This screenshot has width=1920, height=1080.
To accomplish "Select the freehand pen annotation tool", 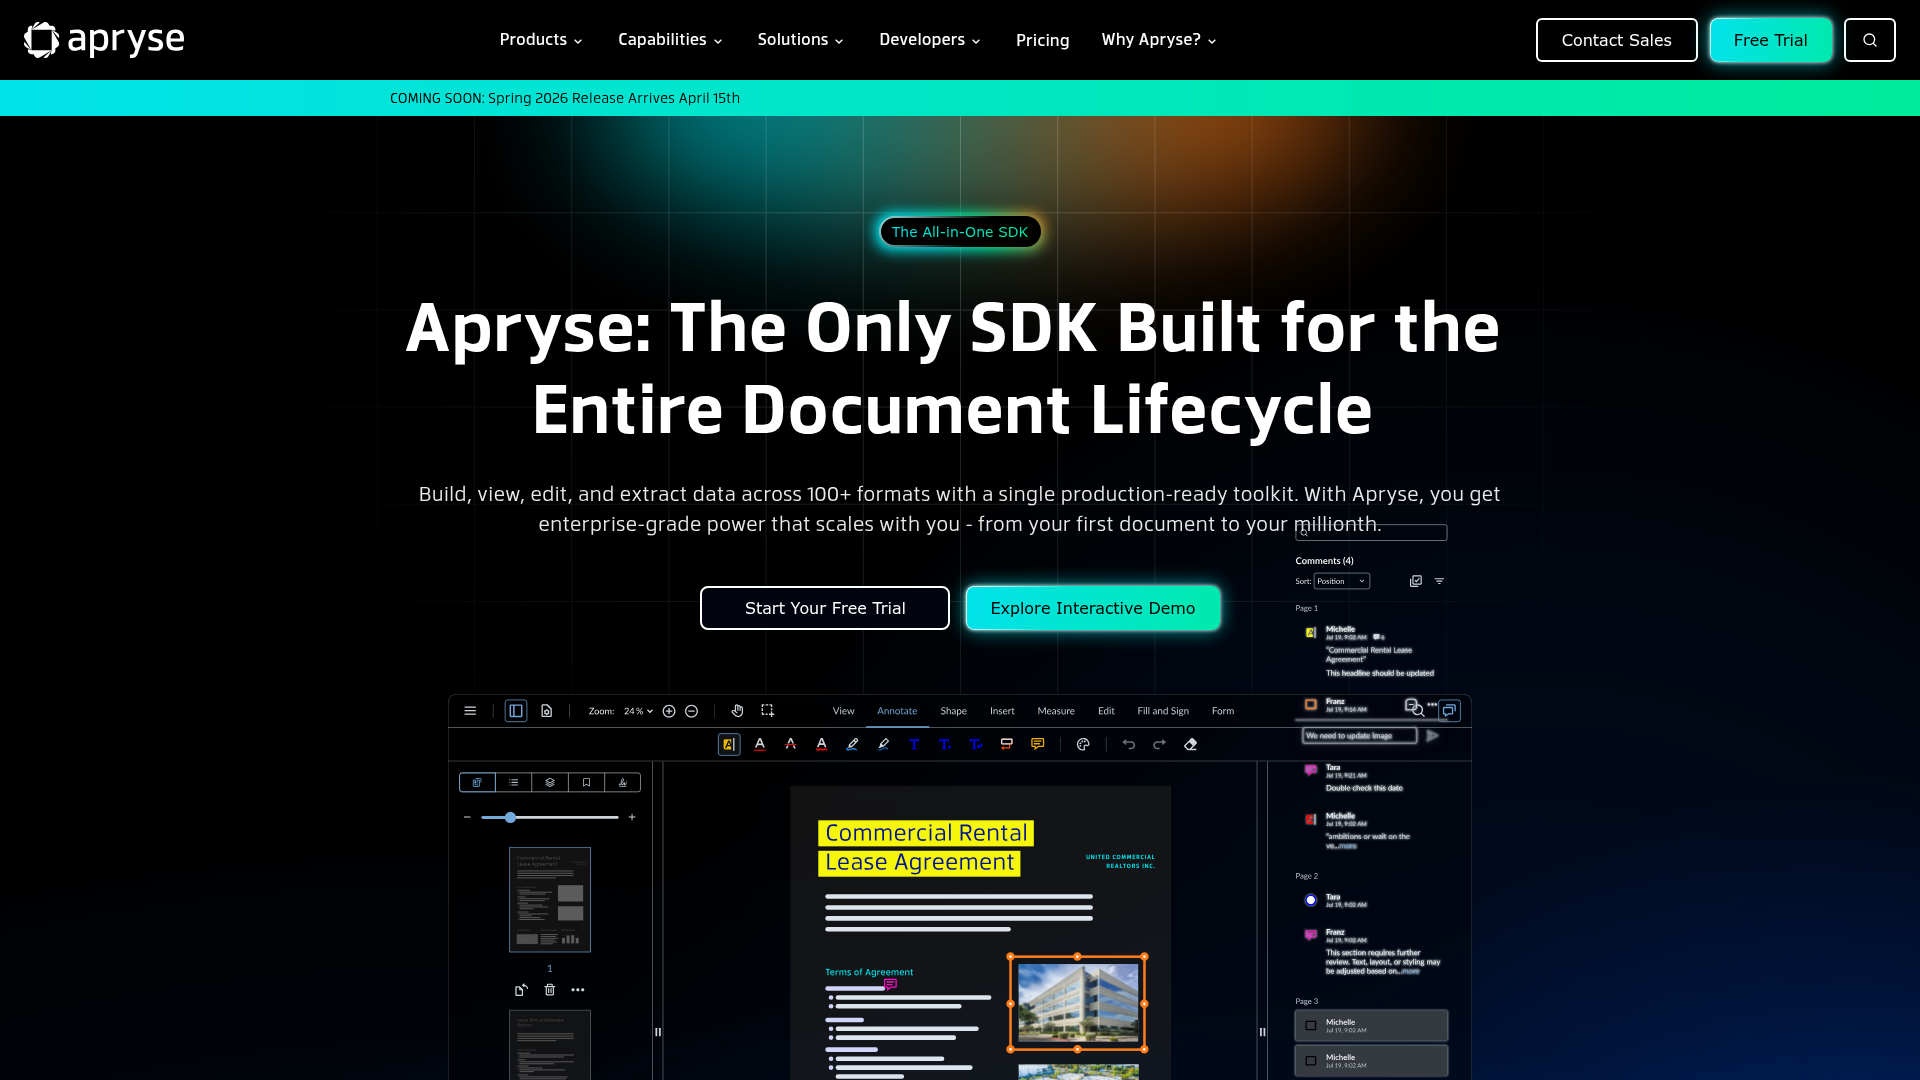I will click(x=851, y=744).
